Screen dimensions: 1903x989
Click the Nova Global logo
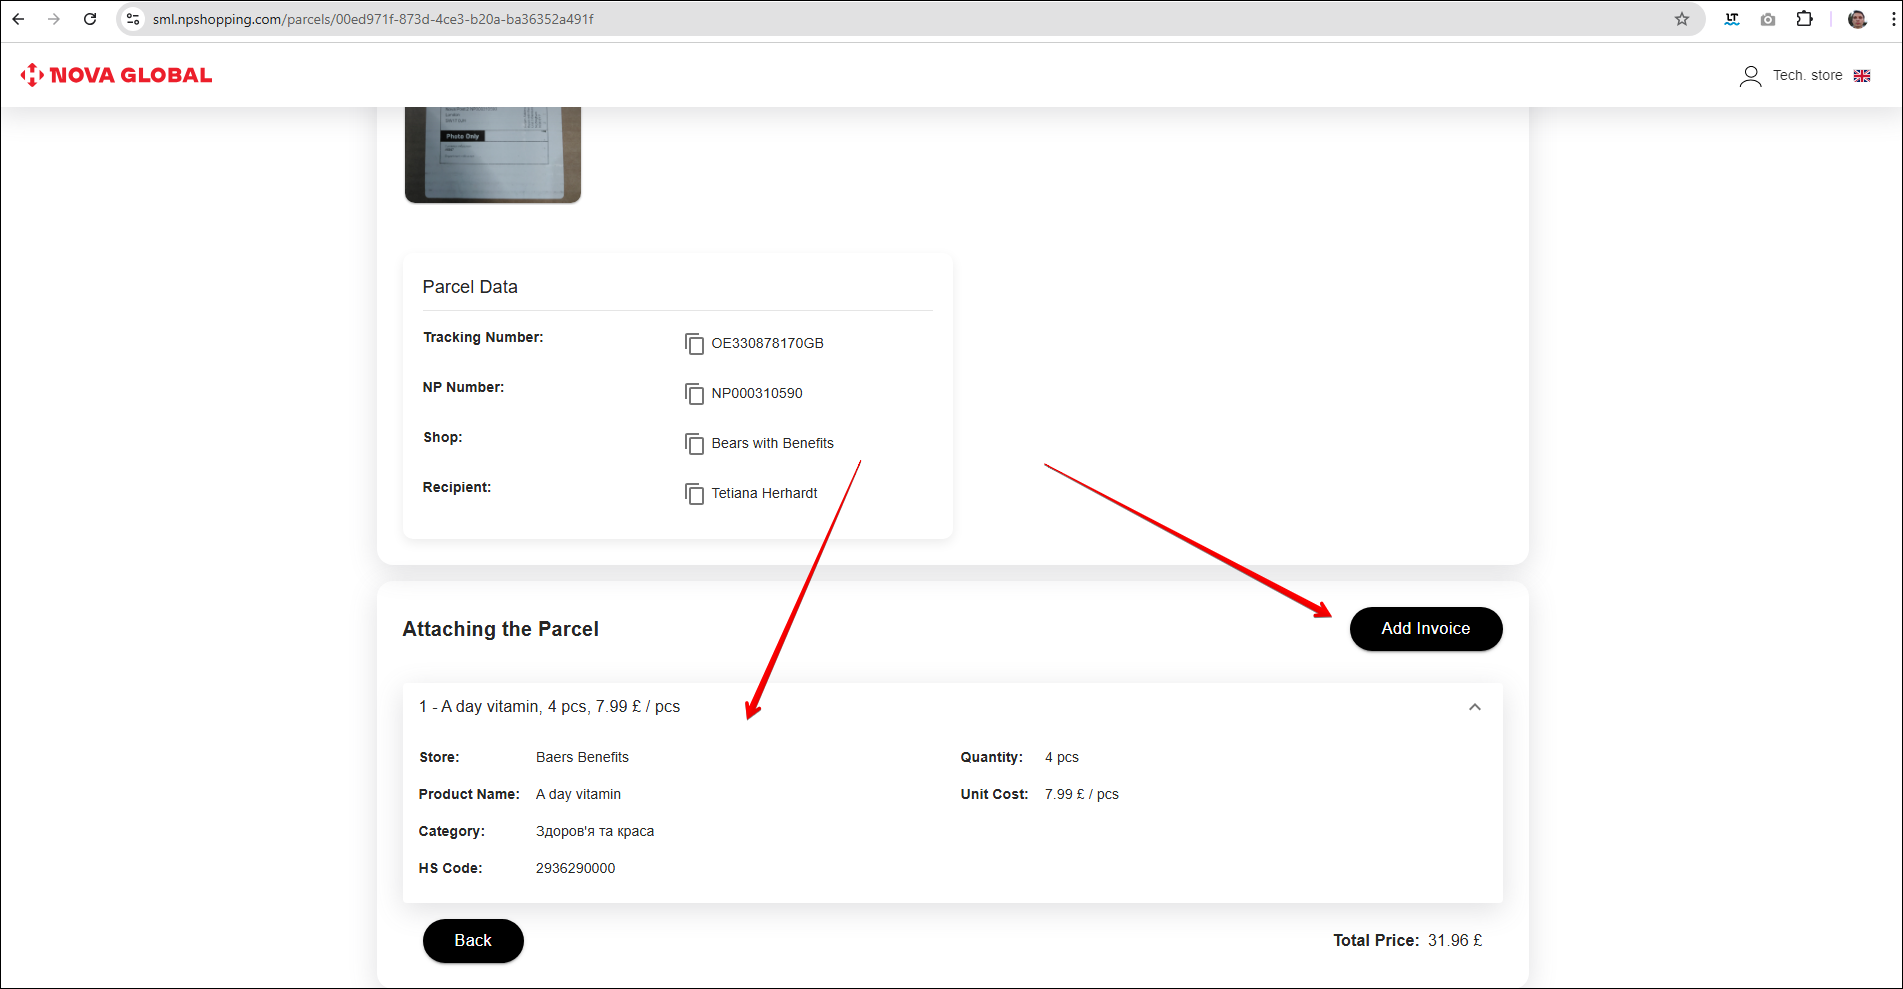tap(117, 75)
